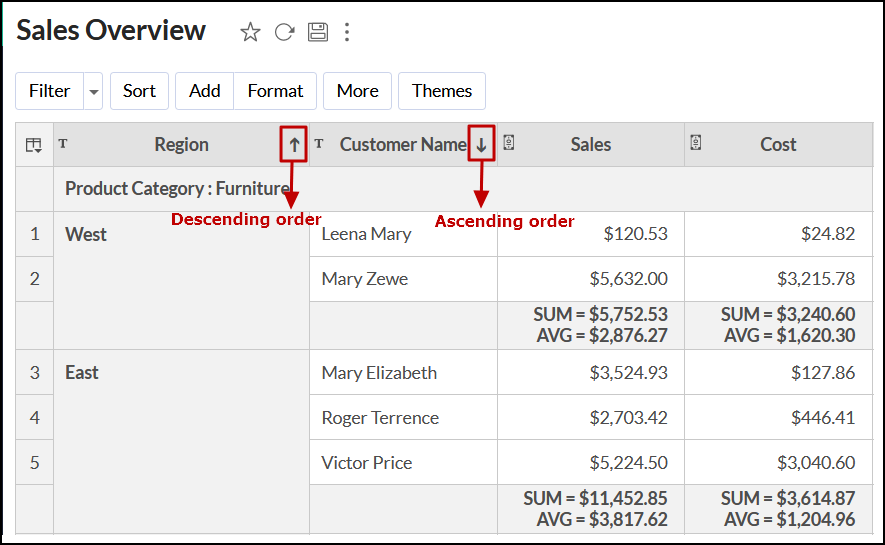
Task: Select the Customer Name column header
Action: point(402,145)
